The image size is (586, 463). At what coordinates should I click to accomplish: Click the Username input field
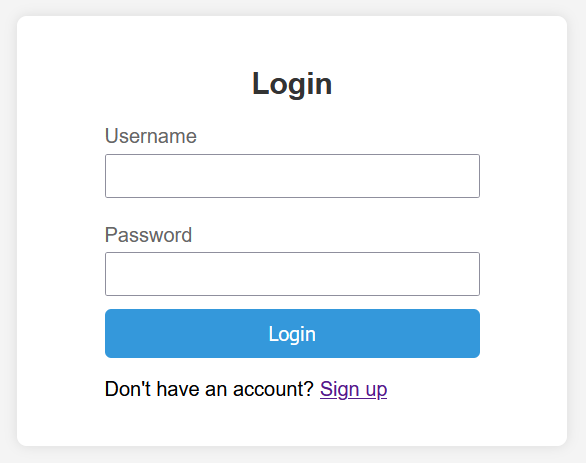[x=292, y=176]
